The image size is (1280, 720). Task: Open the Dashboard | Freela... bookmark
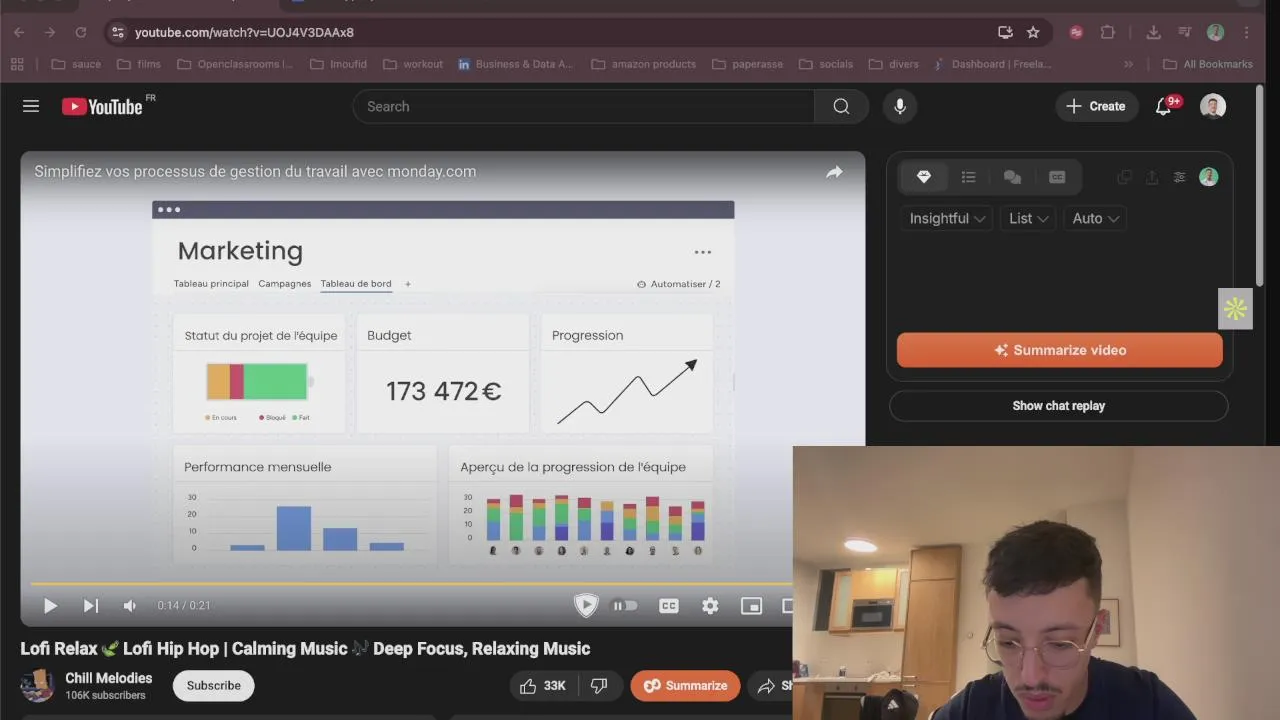(x=992, y=64)
